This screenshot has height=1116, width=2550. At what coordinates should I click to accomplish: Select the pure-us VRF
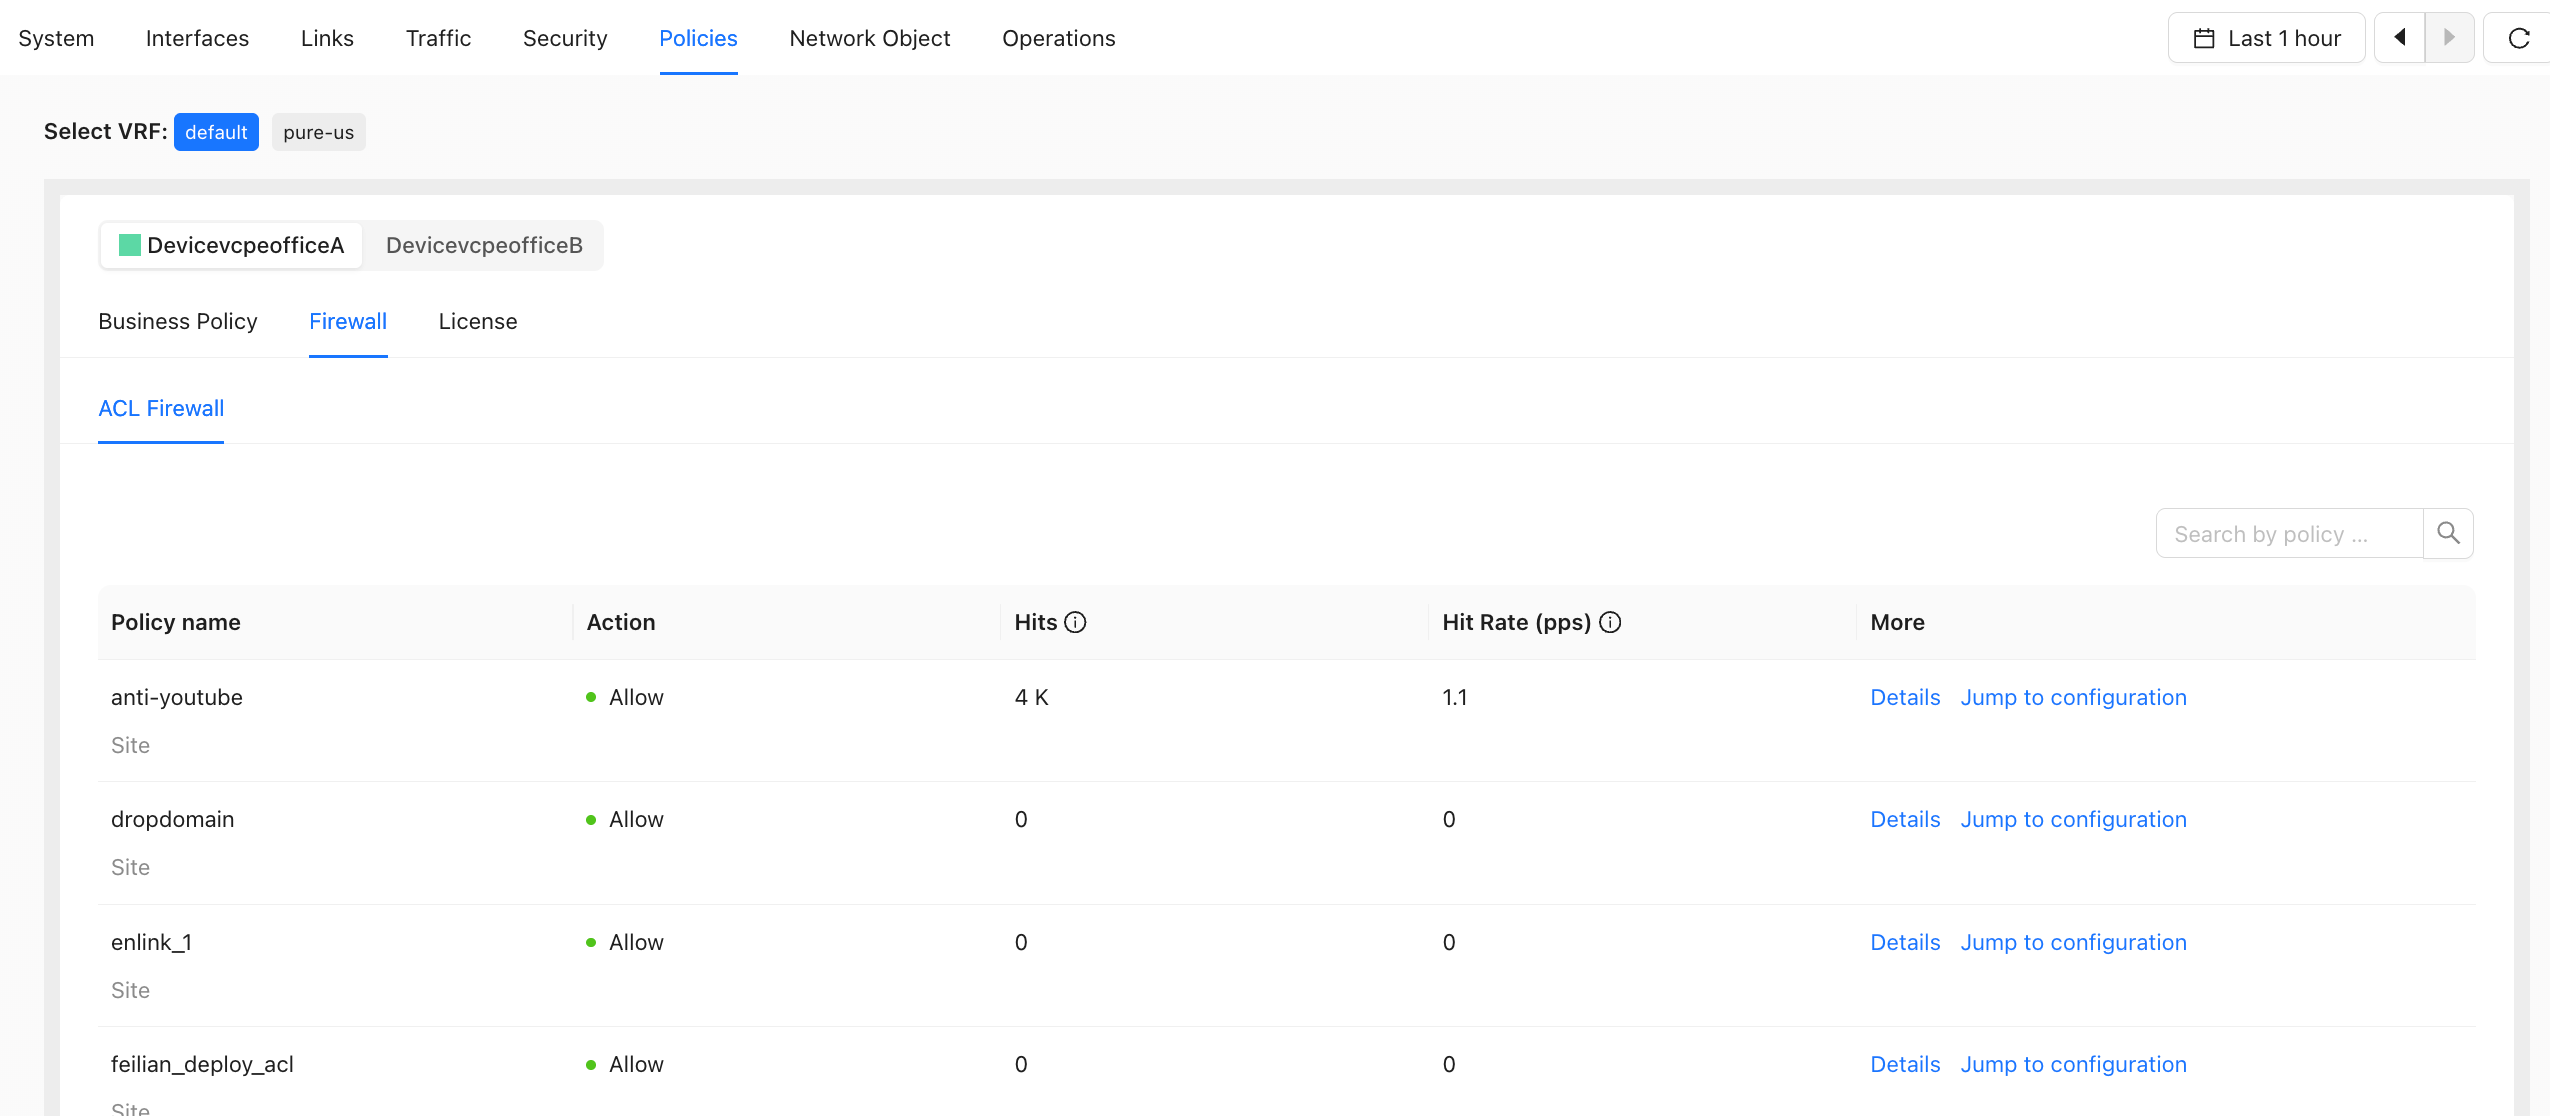[318, 132]
